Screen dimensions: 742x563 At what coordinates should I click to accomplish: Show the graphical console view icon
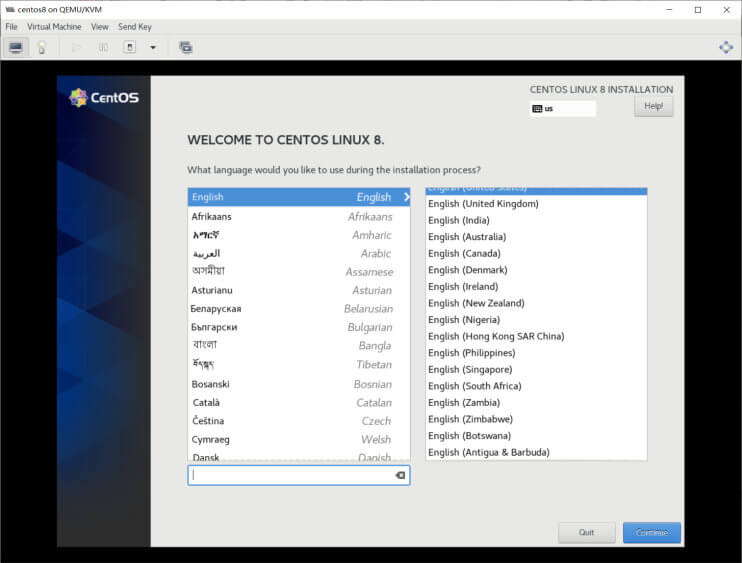click(x=16, y=47)
